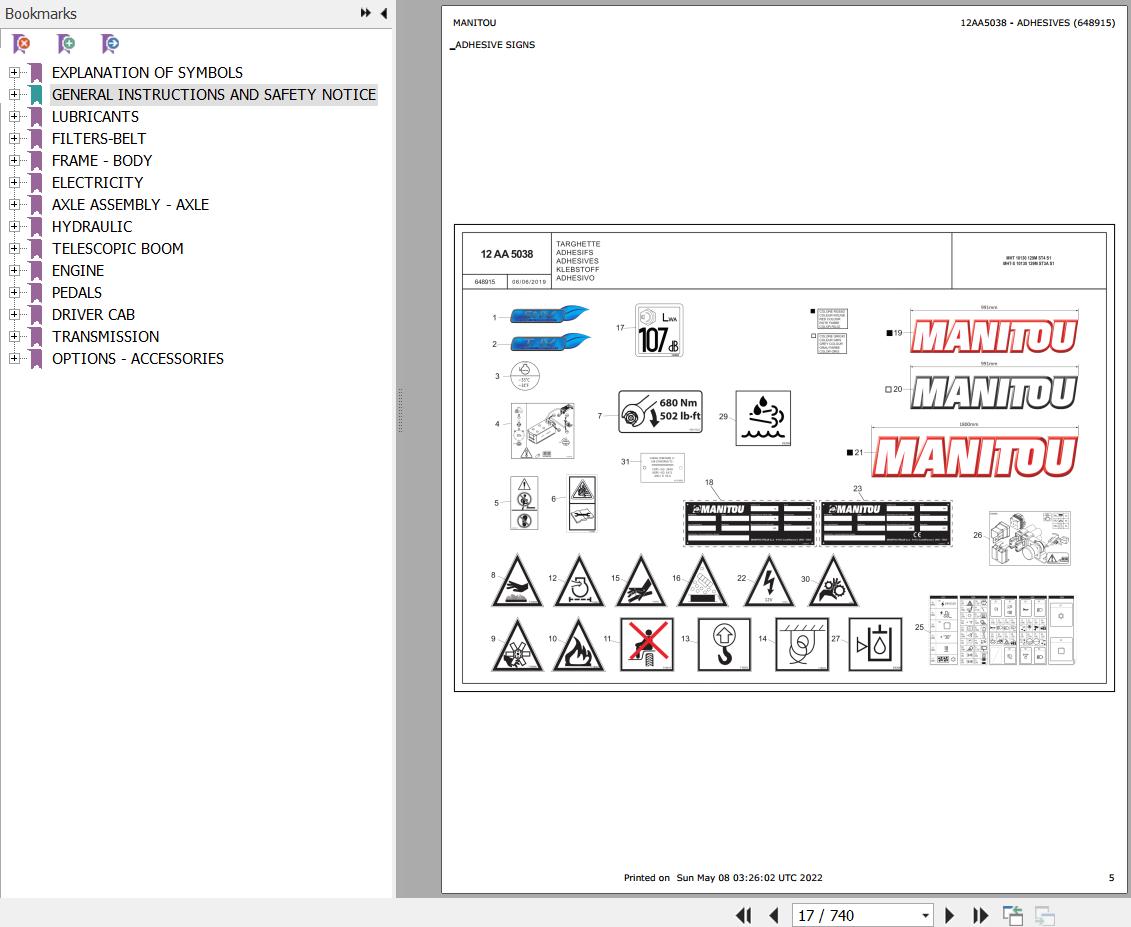Click the bookmark icon beside ENGINE

(36, 271)
